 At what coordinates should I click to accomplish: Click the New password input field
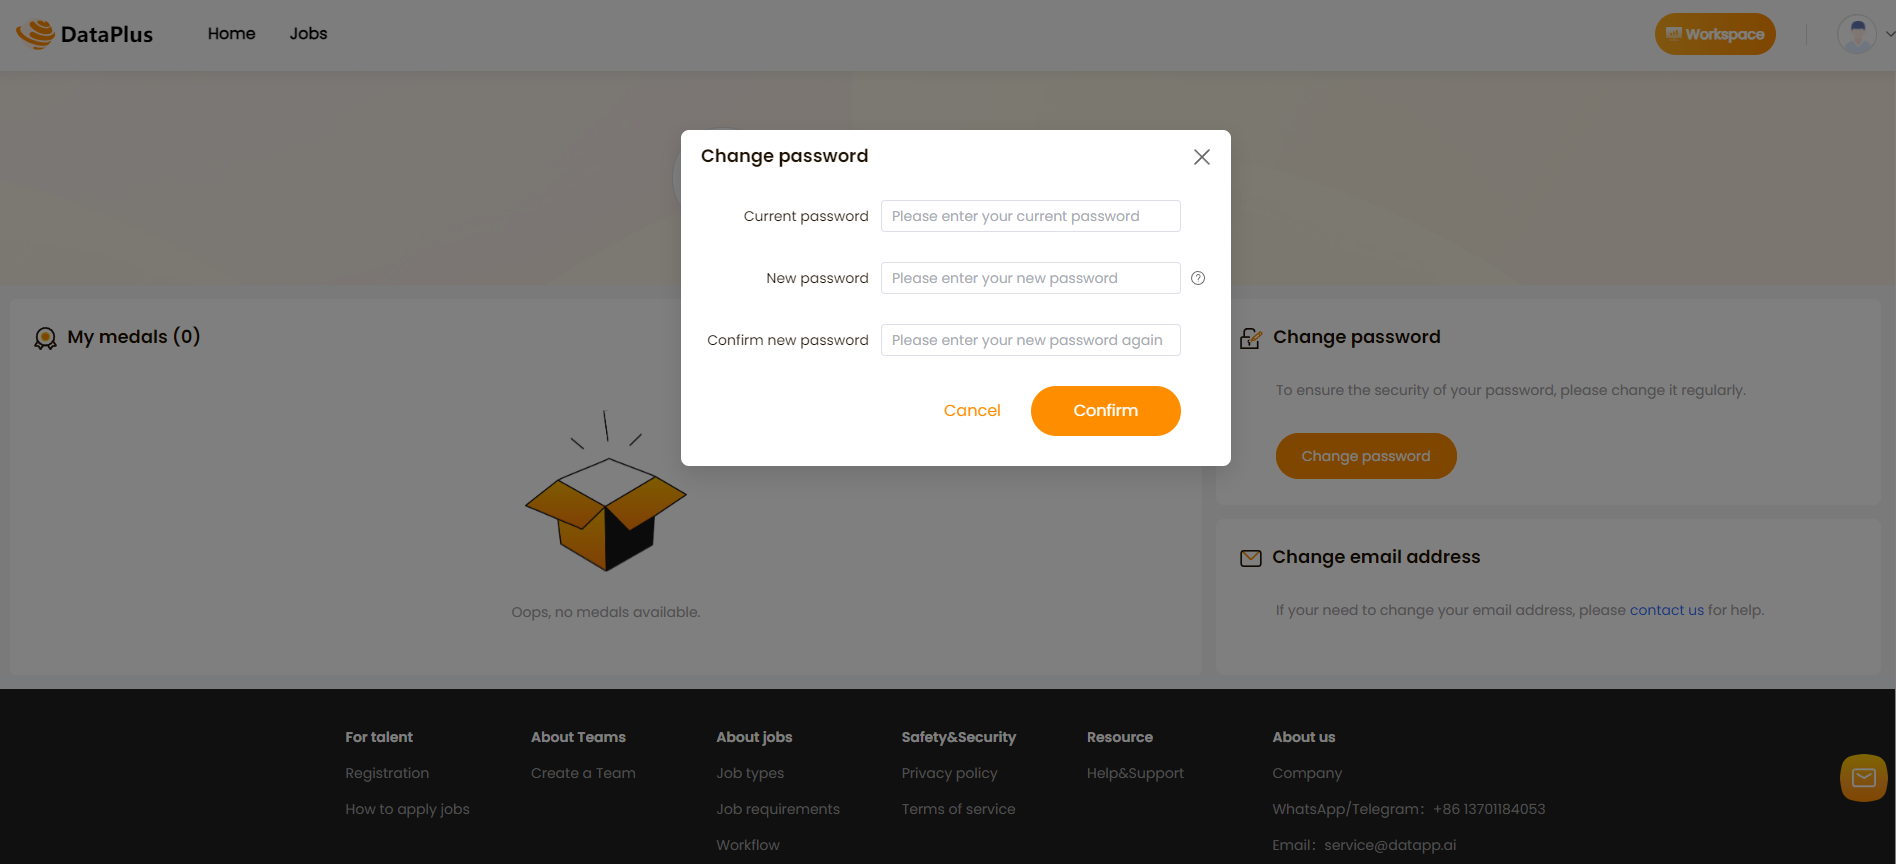(x=1031, y=278)
